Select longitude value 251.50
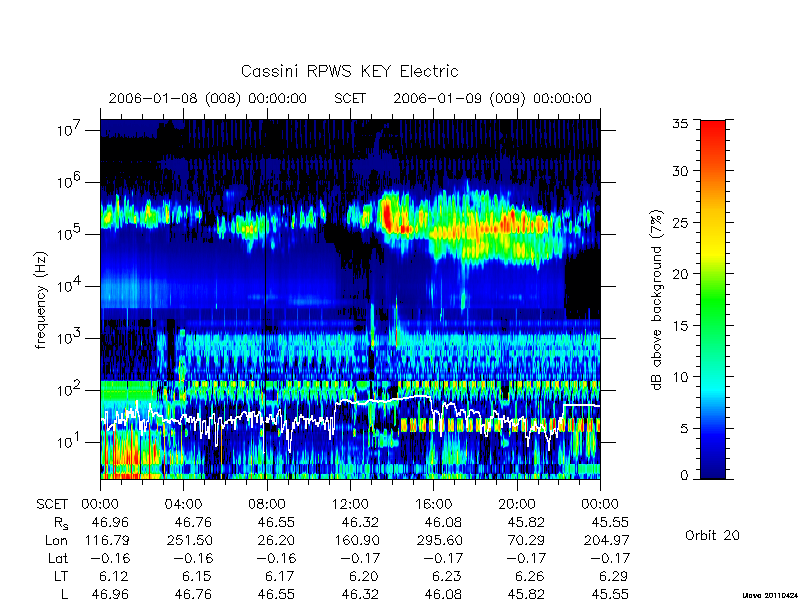The height and width of the screenshot is (600, 800). tap(190, 540)
